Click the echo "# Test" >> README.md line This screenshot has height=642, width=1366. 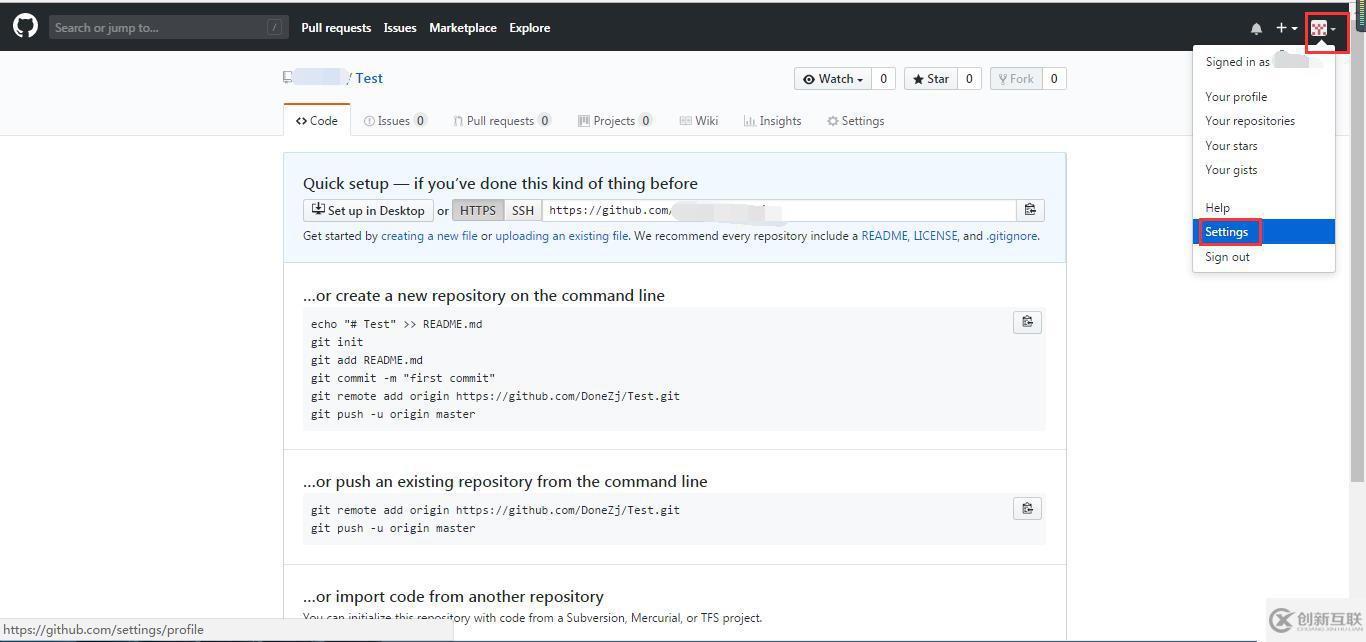(x=396, y=324)
